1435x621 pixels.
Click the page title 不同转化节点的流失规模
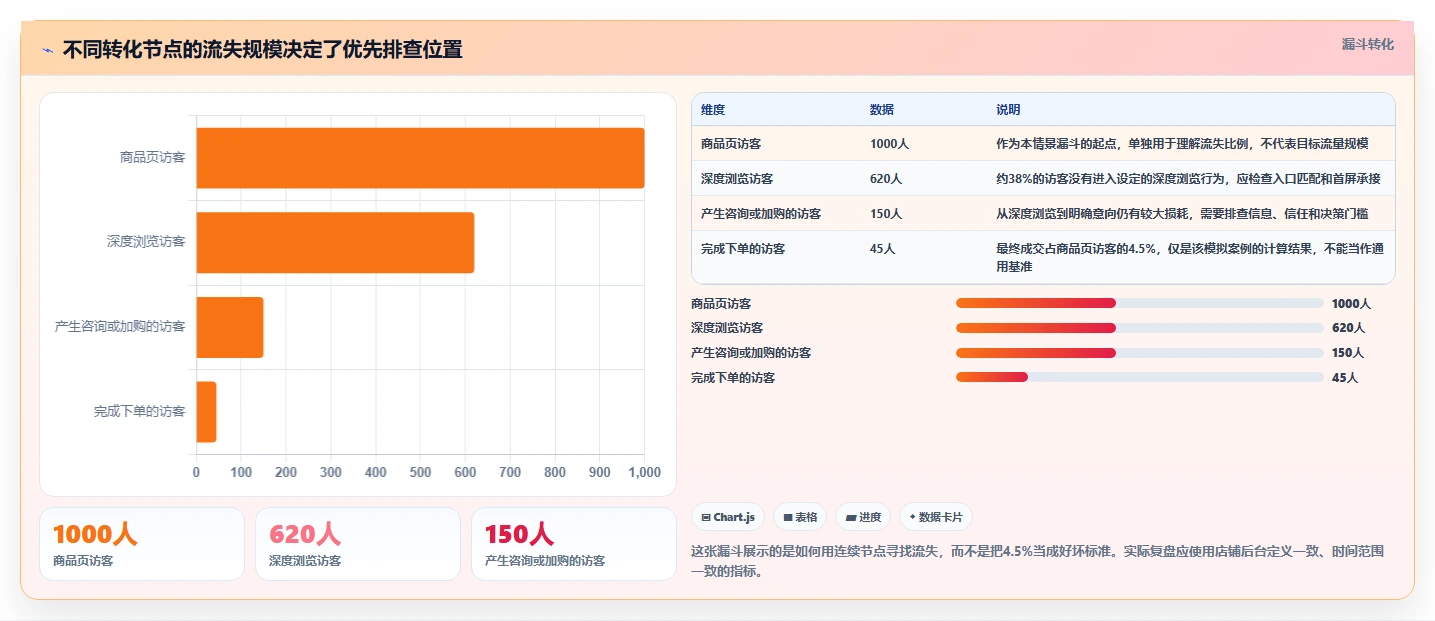click(262, 50)
